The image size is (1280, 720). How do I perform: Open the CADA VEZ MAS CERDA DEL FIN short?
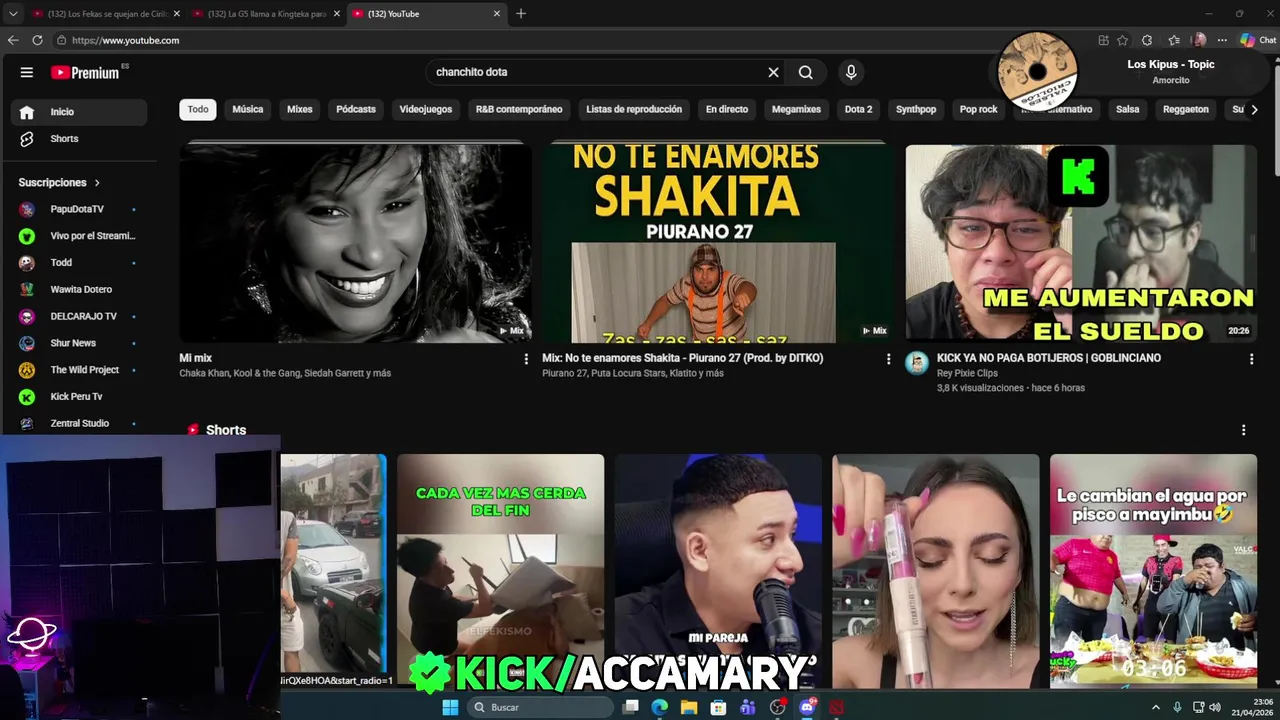[x=500, y=570]
